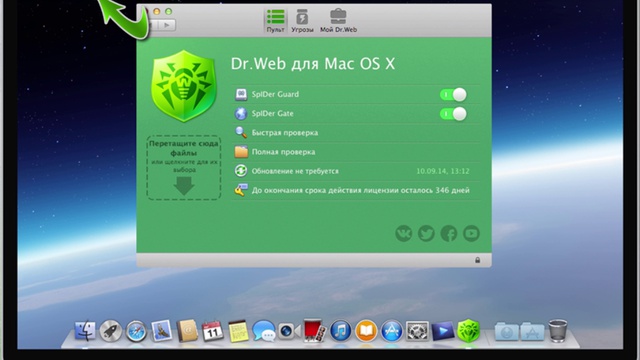
Task: Click the forward navigation arrow button
Action: click(x=167, y=25)
